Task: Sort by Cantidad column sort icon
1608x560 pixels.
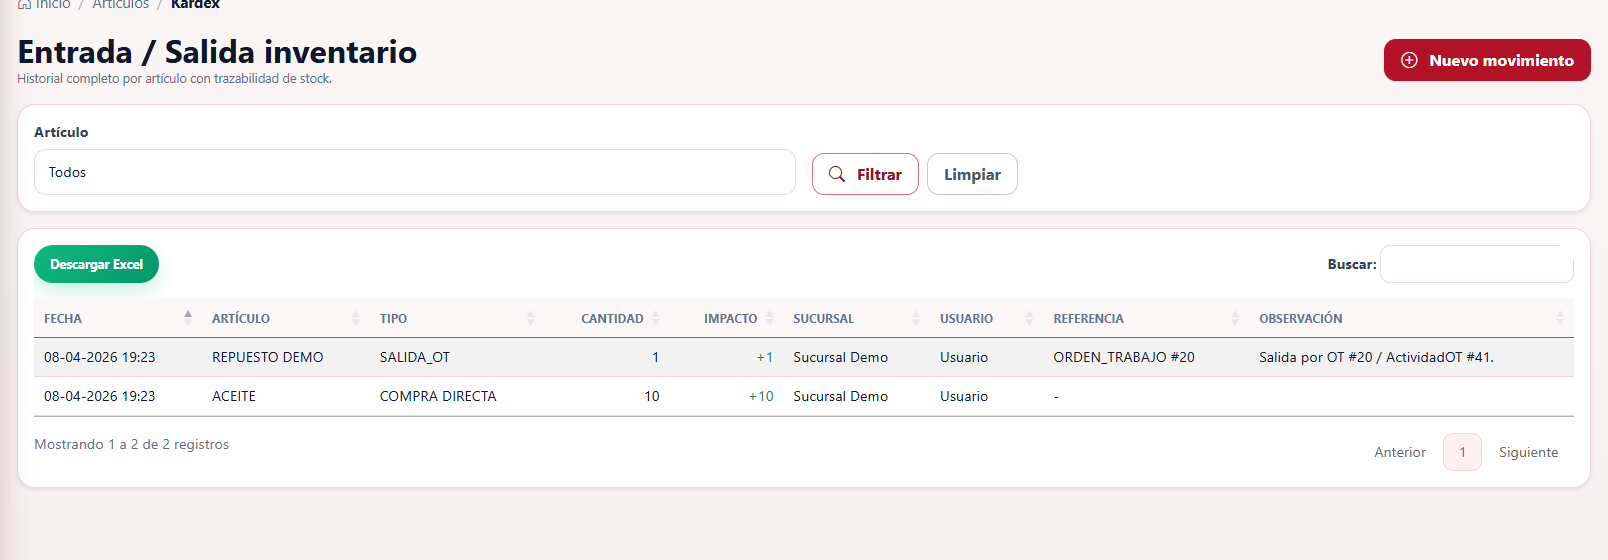Action: click(x=656, y=318)
